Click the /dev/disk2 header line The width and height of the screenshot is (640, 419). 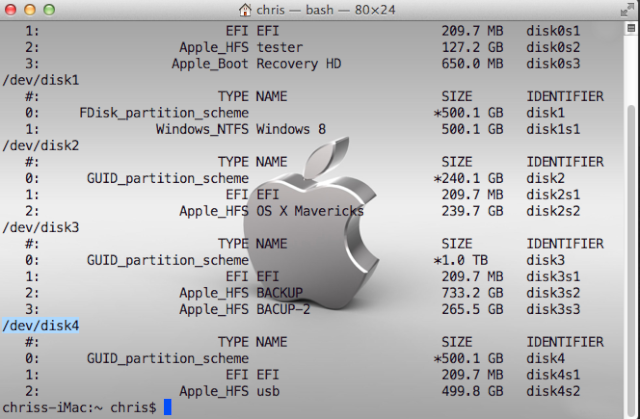(x=40, y=145)
